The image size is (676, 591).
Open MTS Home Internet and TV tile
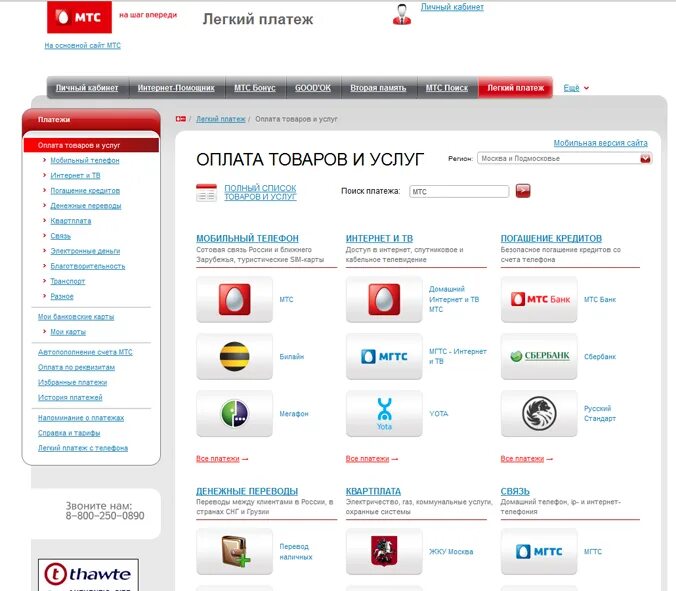(384, 299)
